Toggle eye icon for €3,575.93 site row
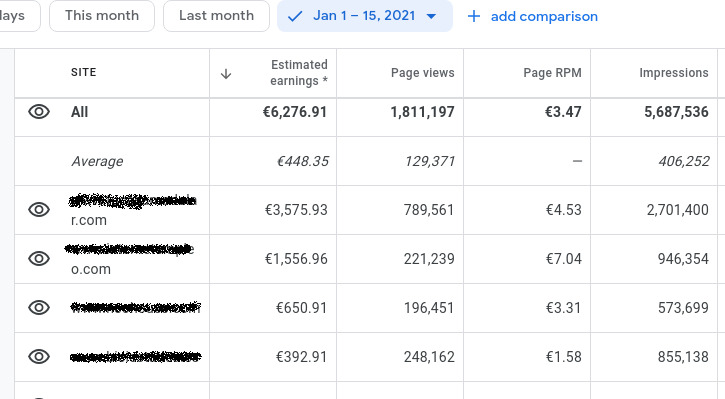Screen dimensions: 725x399 (x=39, y=209)
